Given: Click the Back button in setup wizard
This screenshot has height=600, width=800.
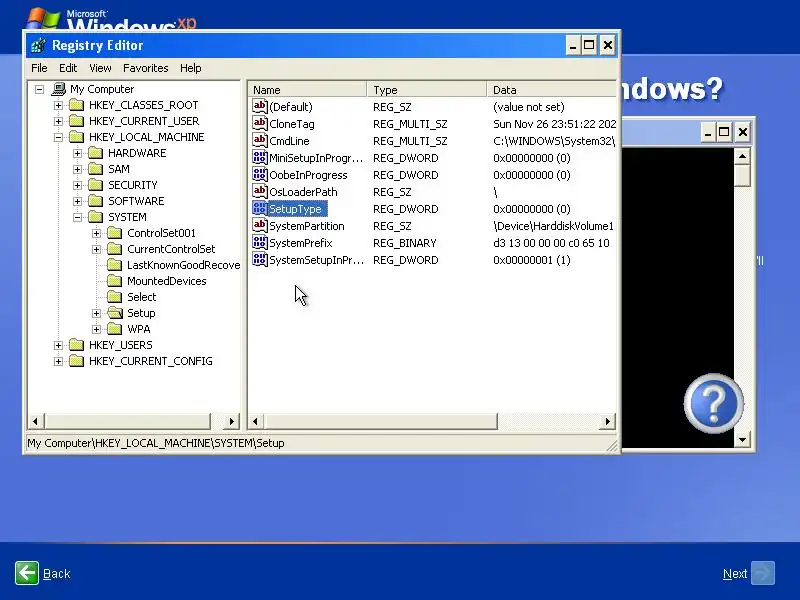Looking at the screenshot, I should tap(42, 573).
